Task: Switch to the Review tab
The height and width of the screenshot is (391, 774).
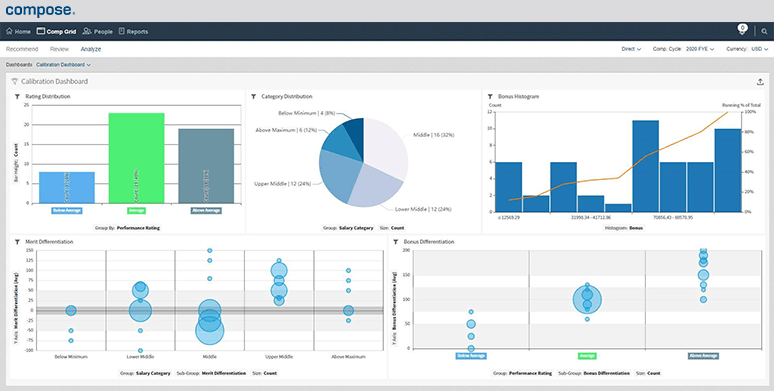Action: point(59,49)
